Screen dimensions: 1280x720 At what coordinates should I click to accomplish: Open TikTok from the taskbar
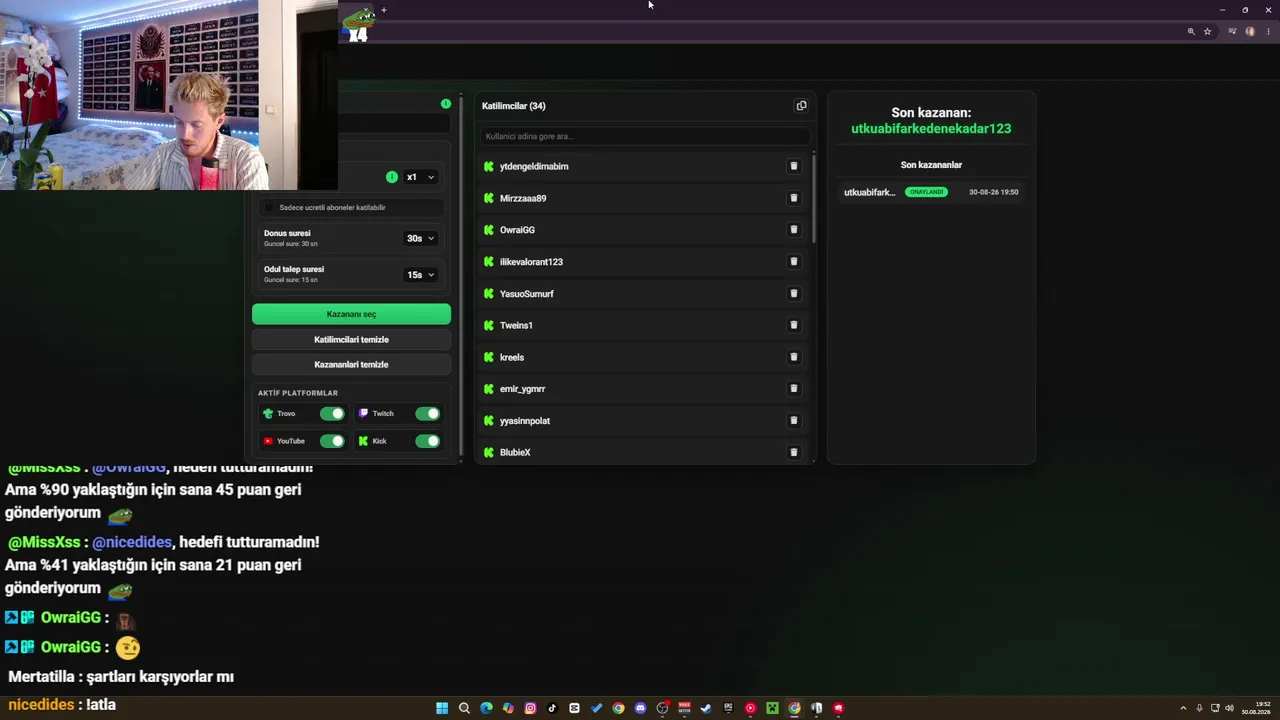pyautogui.click(x=552, y=708)
